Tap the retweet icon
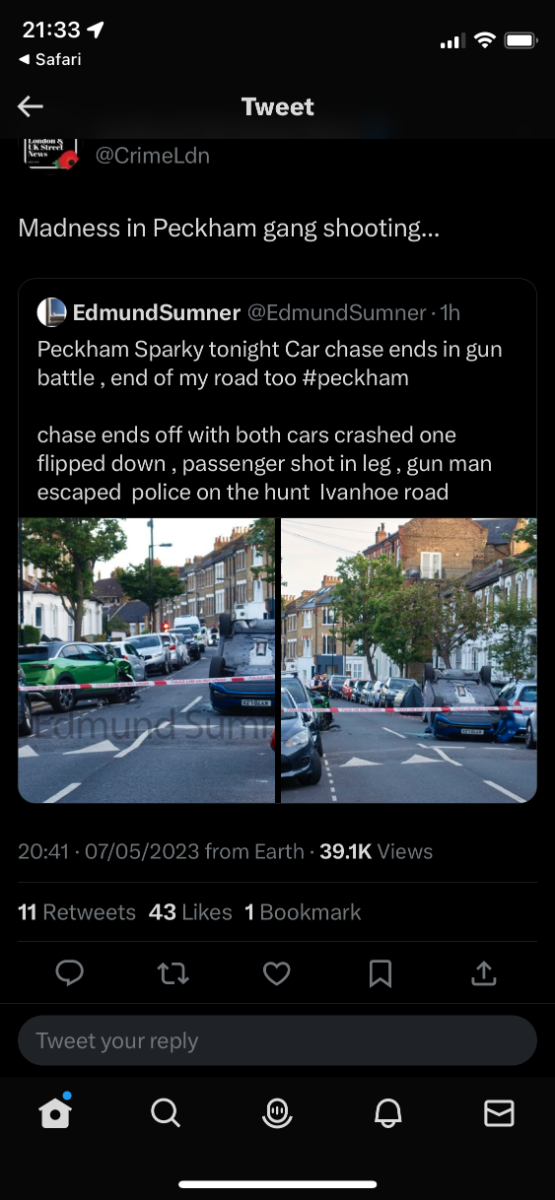555x1200 pixels. pyautogui.click(x=173, y=973)
